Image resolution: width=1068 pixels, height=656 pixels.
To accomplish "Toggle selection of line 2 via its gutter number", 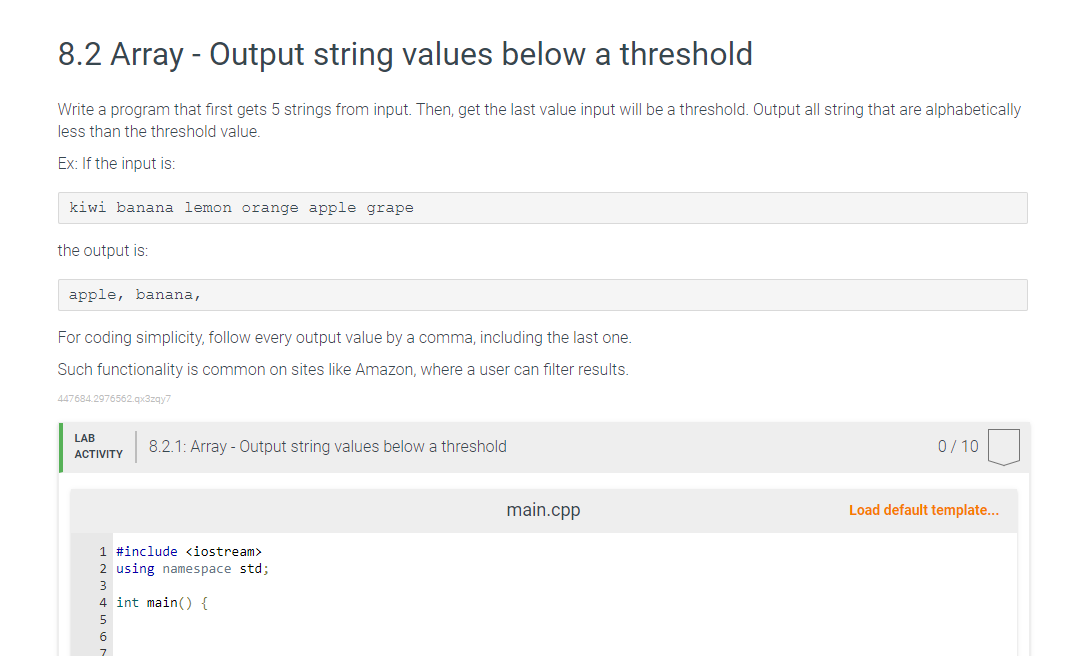I will 103,568.
